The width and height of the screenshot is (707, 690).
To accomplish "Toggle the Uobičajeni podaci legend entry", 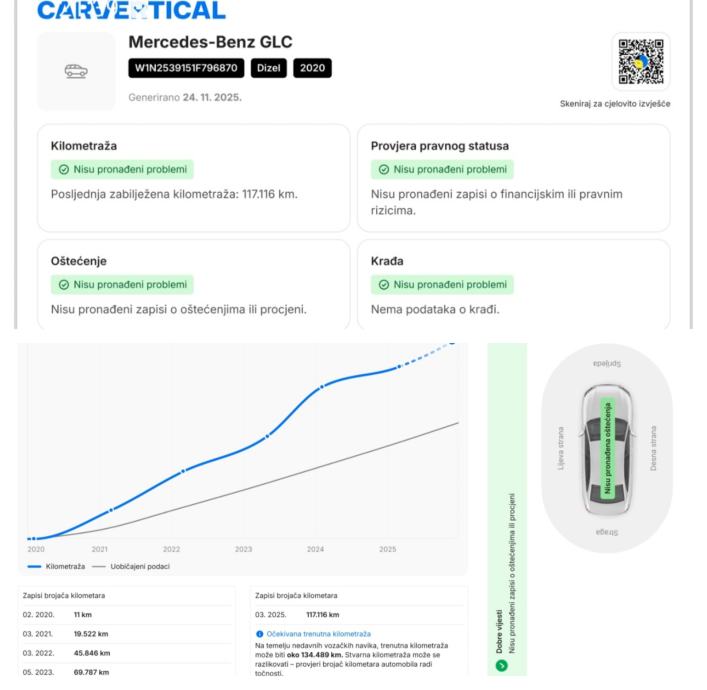I will coord(127,567).
